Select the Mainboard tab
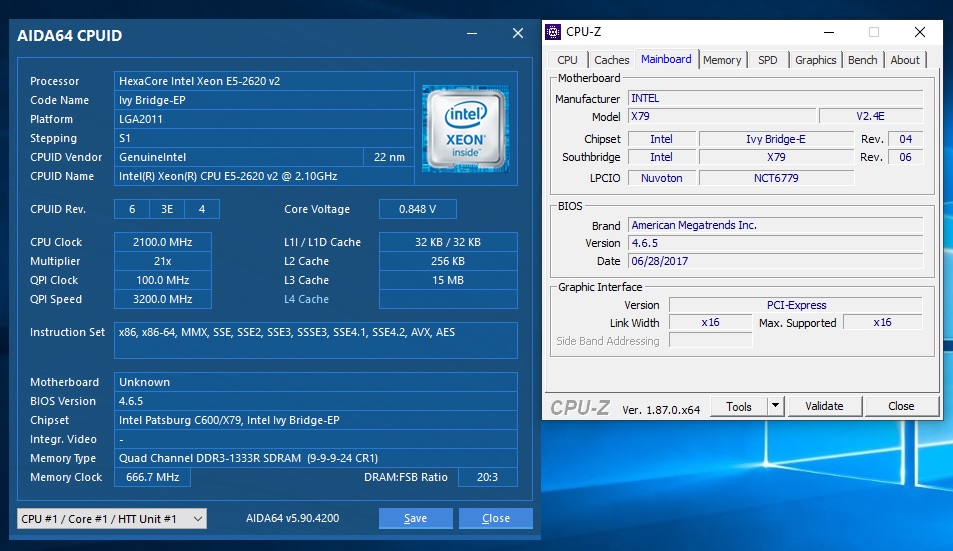The height and width of the screenshot is (551, 953). click(666, 59)
